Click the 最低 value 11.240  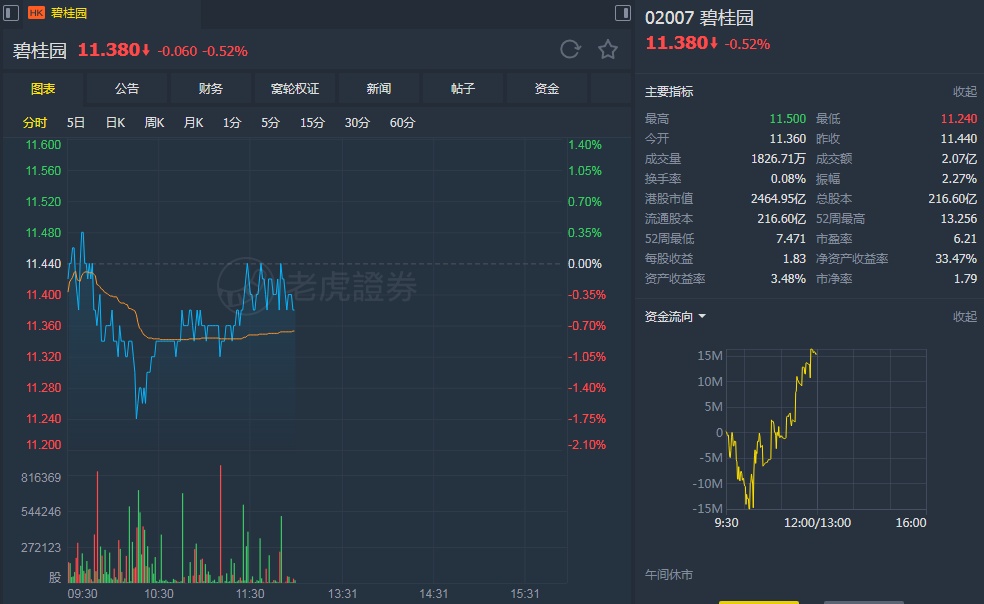pos(959,119)
